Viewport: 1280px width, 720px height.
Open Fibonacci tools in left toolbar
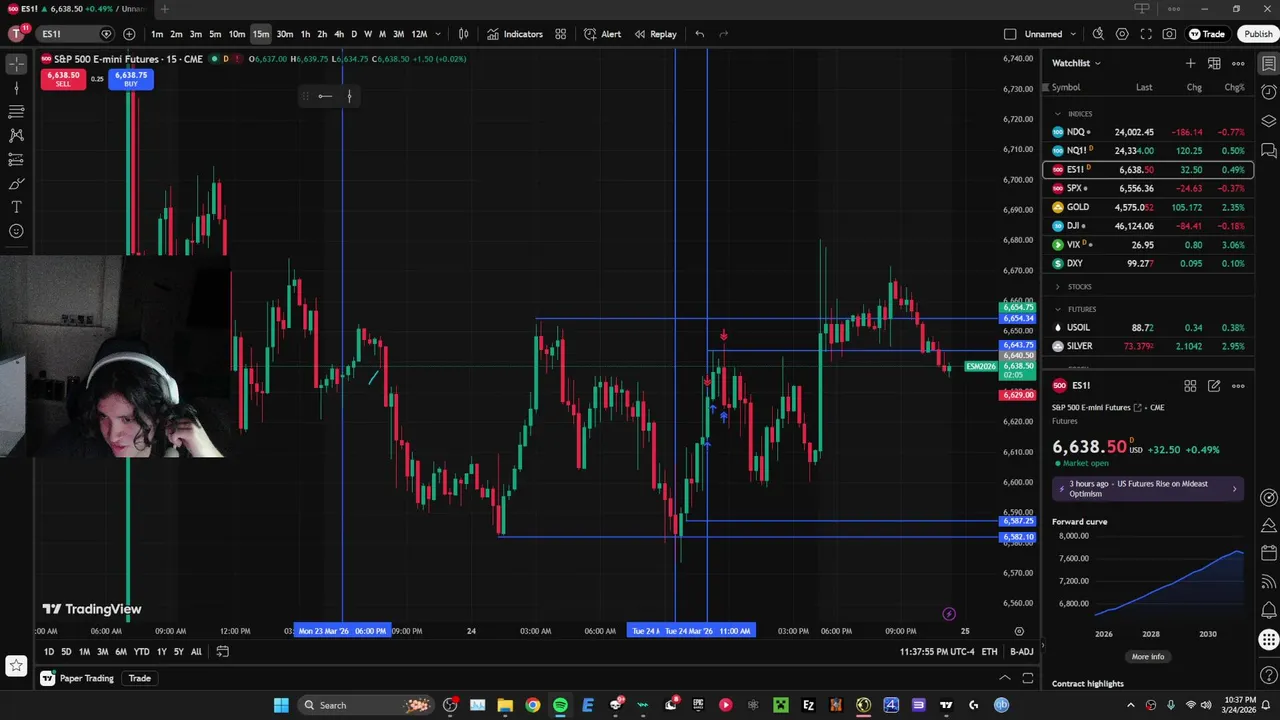(16, 112)
